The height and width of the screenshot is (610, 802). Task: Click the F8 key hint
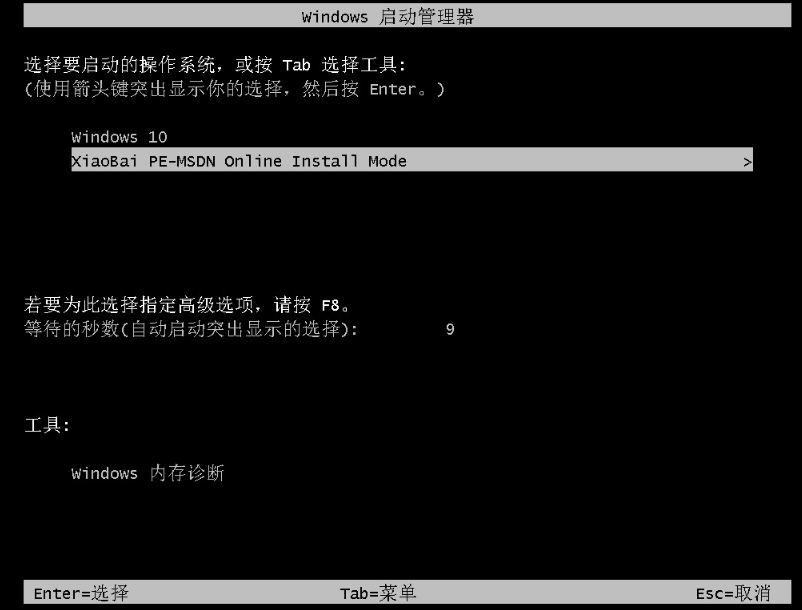(330, 306)
